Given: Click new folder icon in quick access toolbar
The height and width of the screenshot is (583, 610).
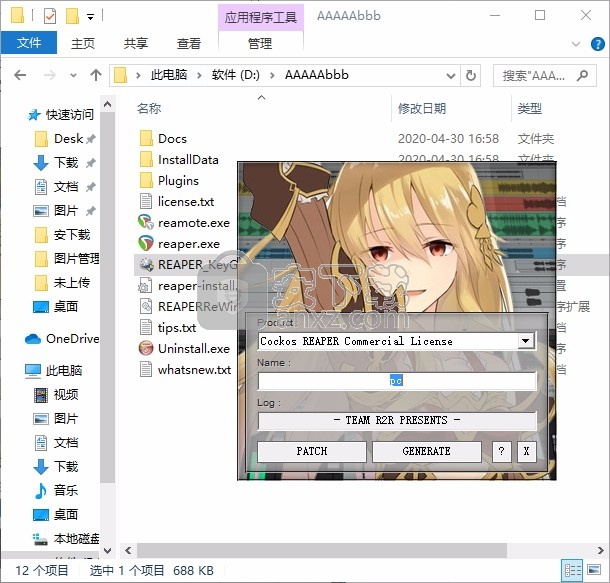Looking at the screenshot, I should tap(73, 16).
